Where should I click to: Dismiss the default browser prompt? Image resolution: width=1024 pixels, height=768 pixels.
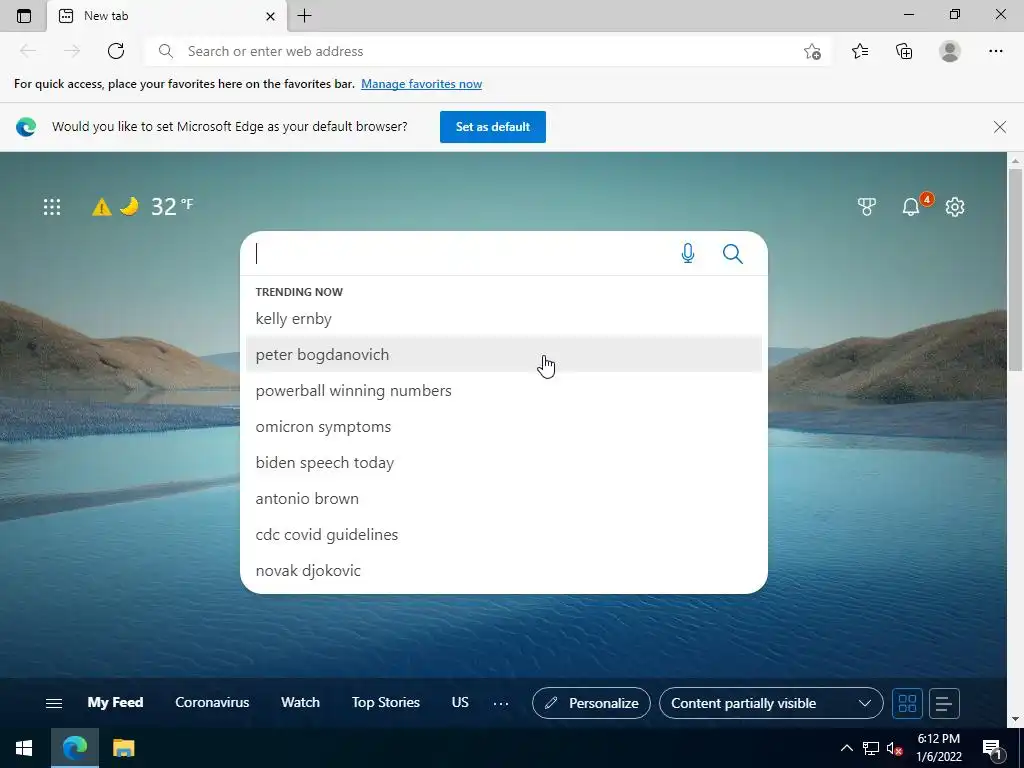999,127
